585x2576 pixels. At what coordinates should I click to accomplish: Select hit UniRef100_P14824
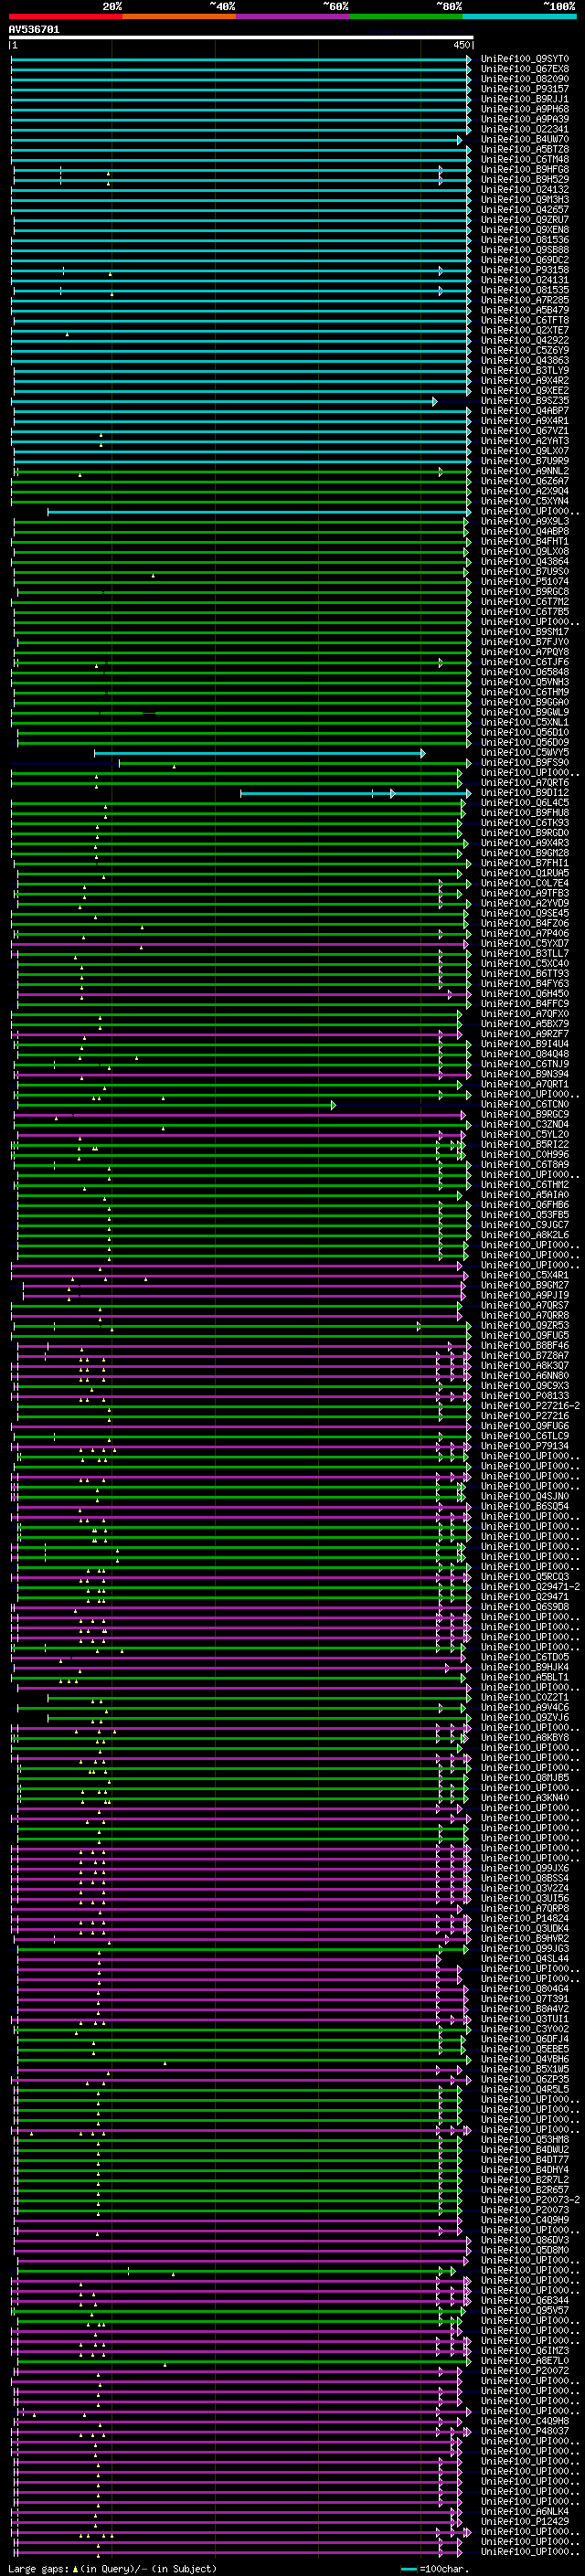524,1919
